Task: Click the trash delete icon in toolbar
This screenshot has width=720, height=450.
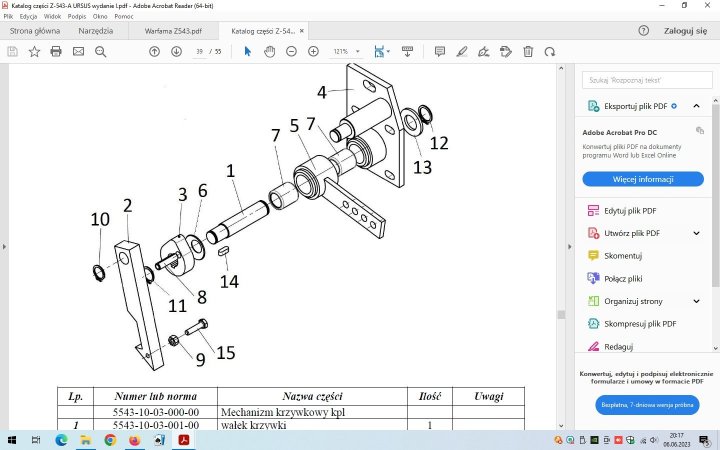Action: tap(527, 51)
